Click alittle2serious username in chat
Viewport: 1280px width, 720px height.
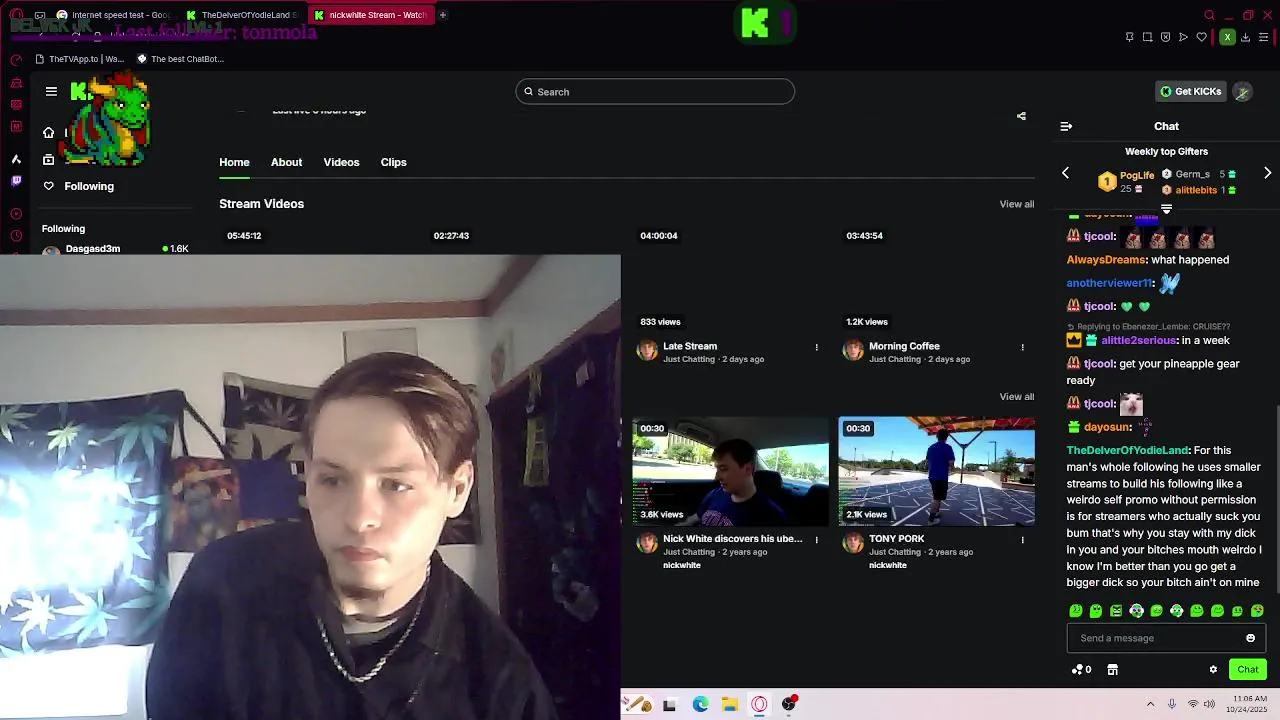[x=1139, y=341]
